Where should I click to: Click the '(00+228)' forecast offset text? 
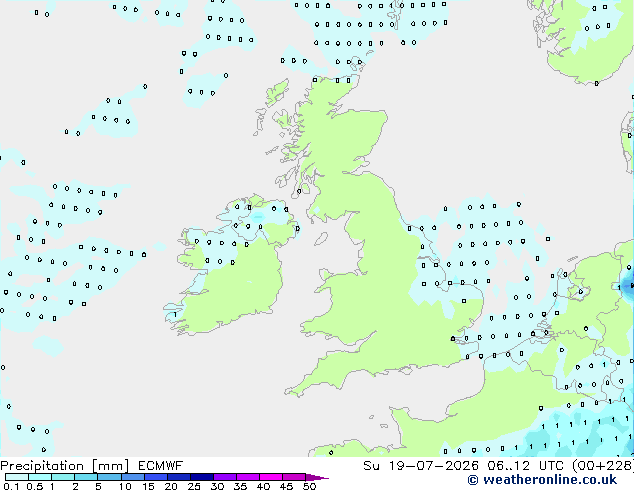(x=603, y=466)
